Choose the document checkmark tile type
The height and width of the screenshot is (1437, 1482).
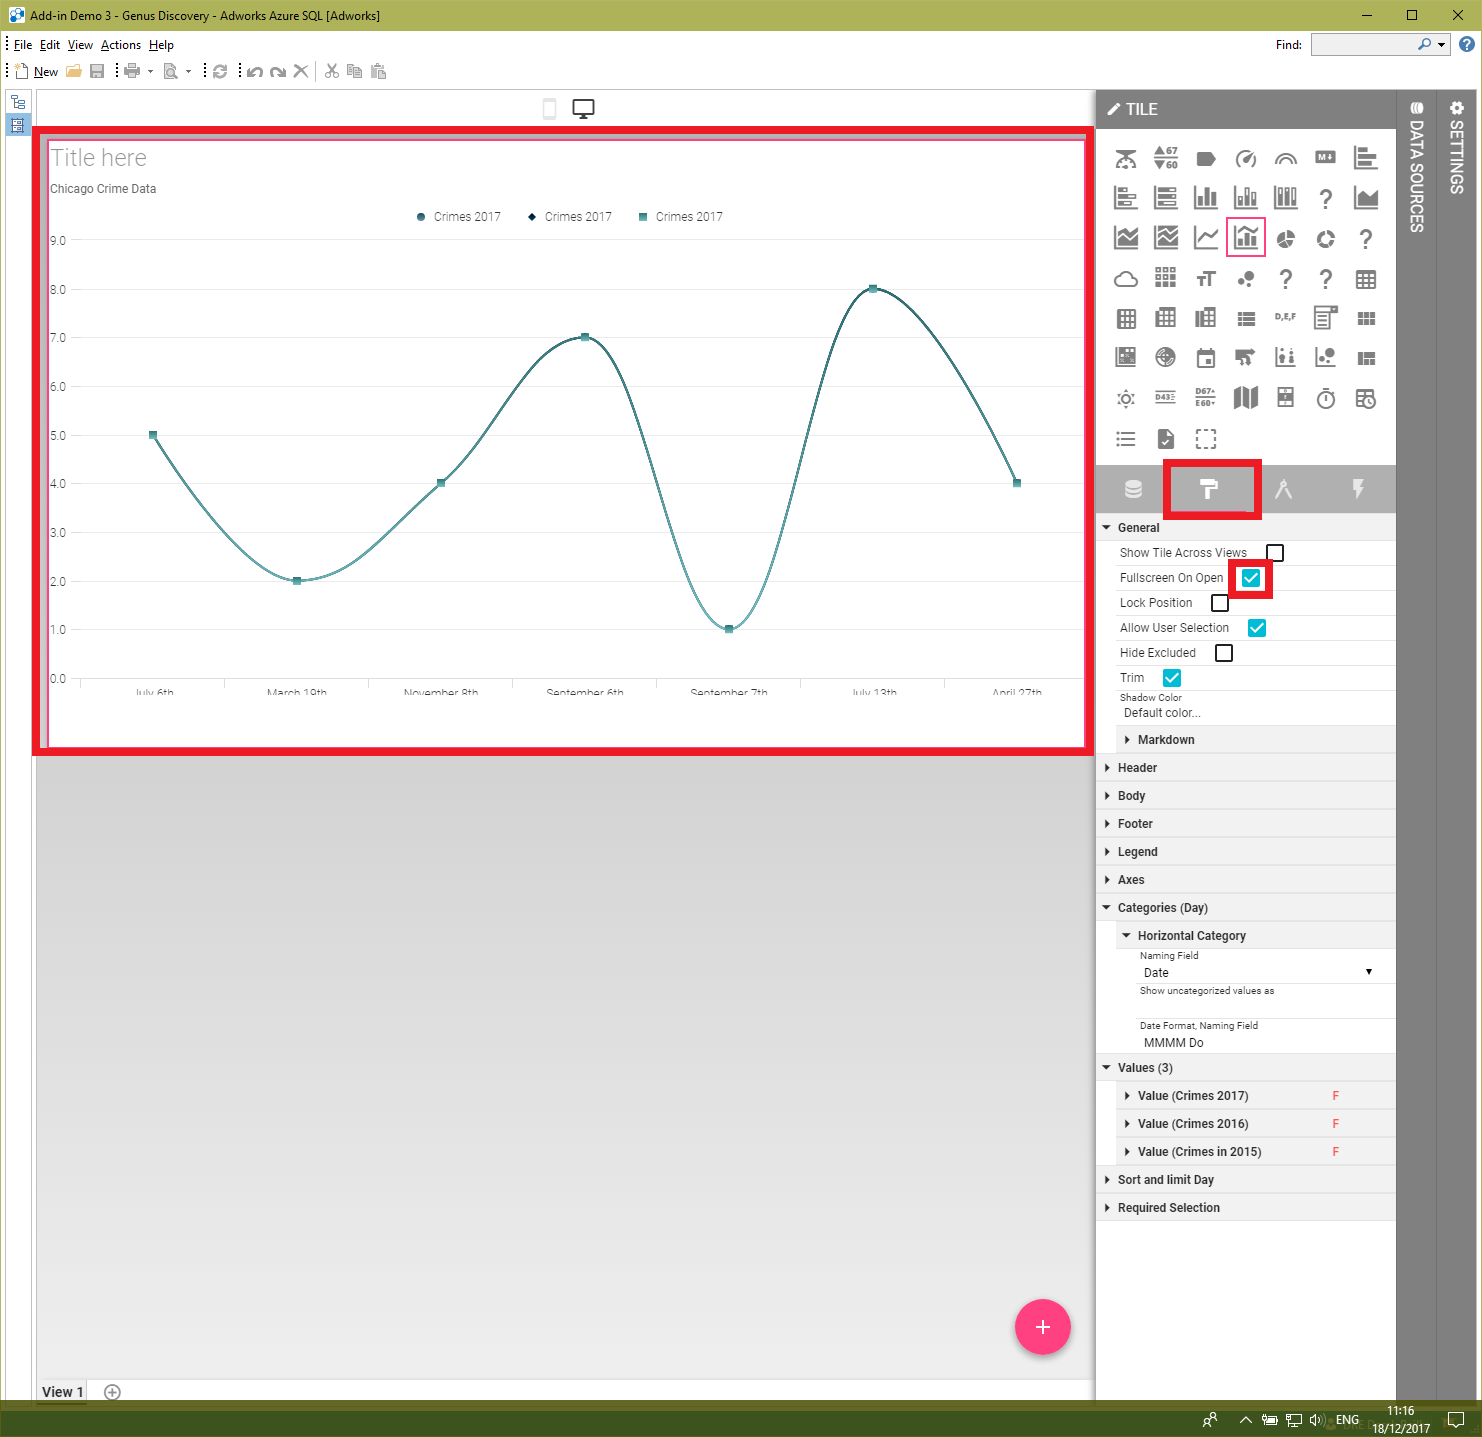1166,438
